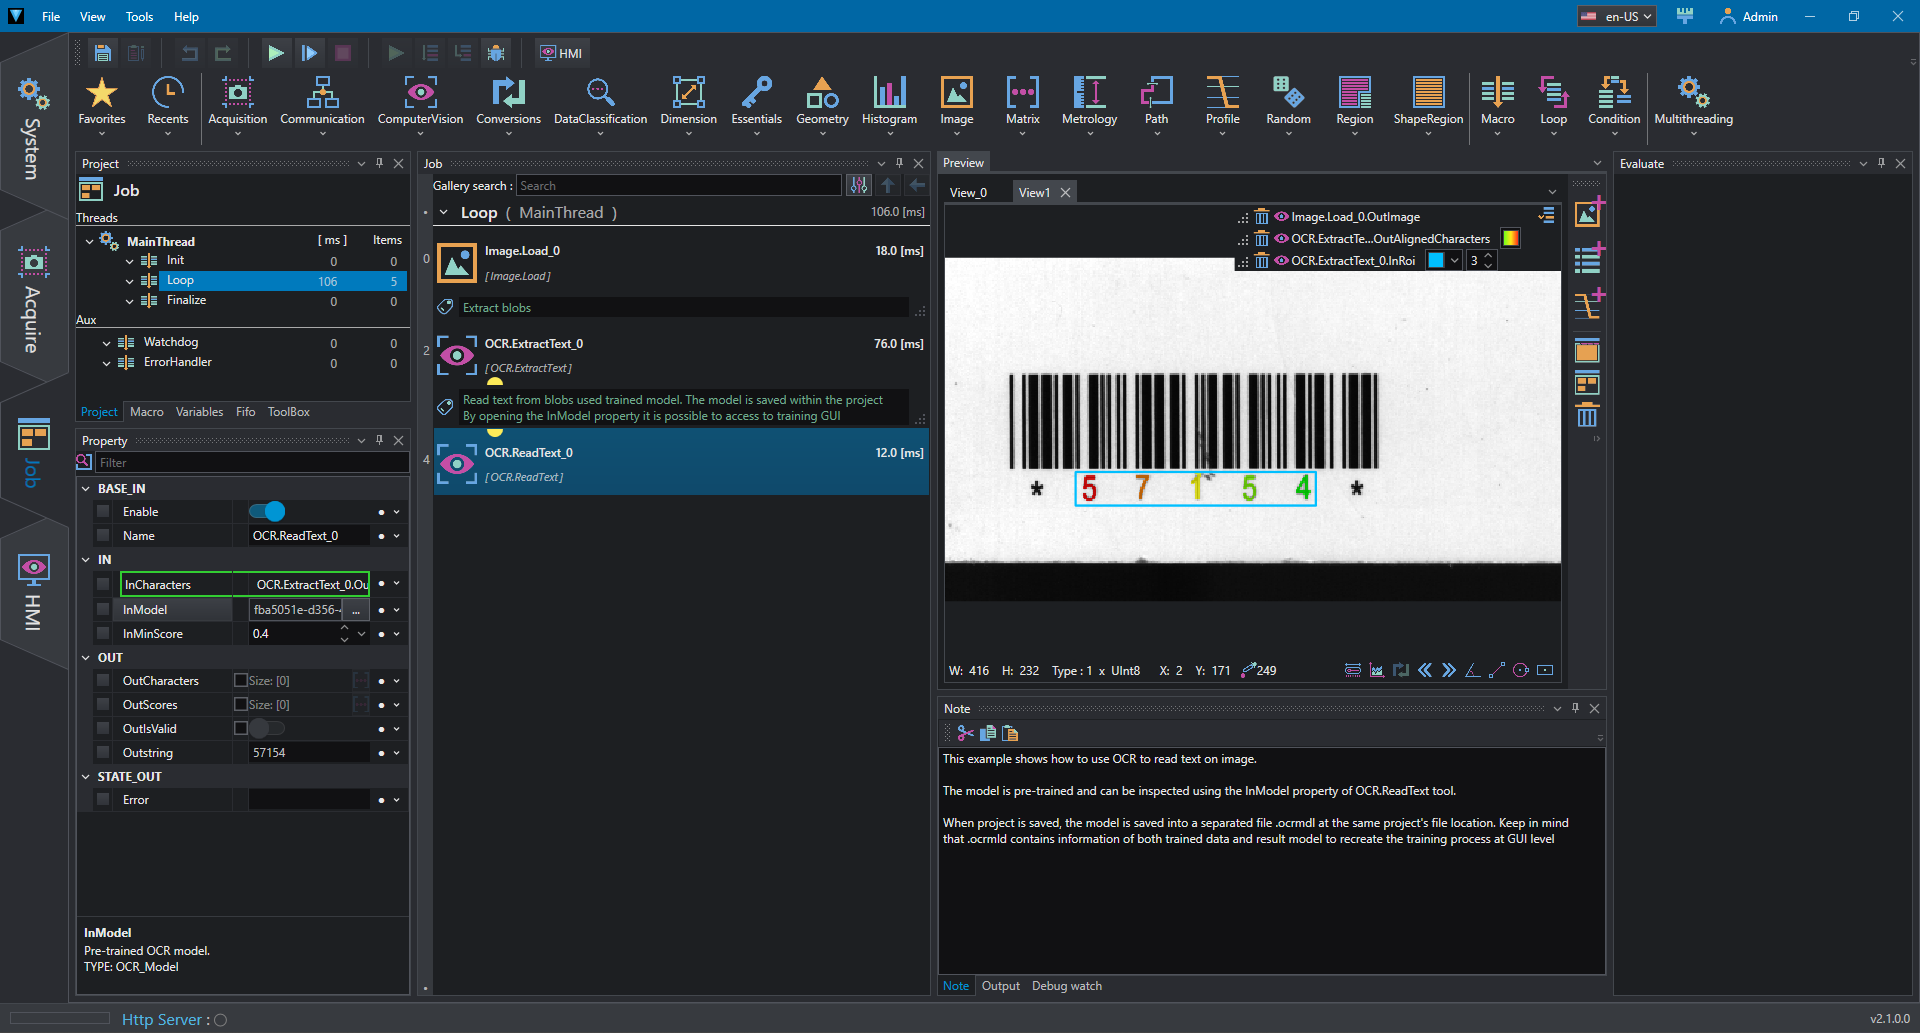Image resolution: width=1920 pixels, height=1033 pixels.
Task: Click inside the Gallery search field
Action: [680, 185]
